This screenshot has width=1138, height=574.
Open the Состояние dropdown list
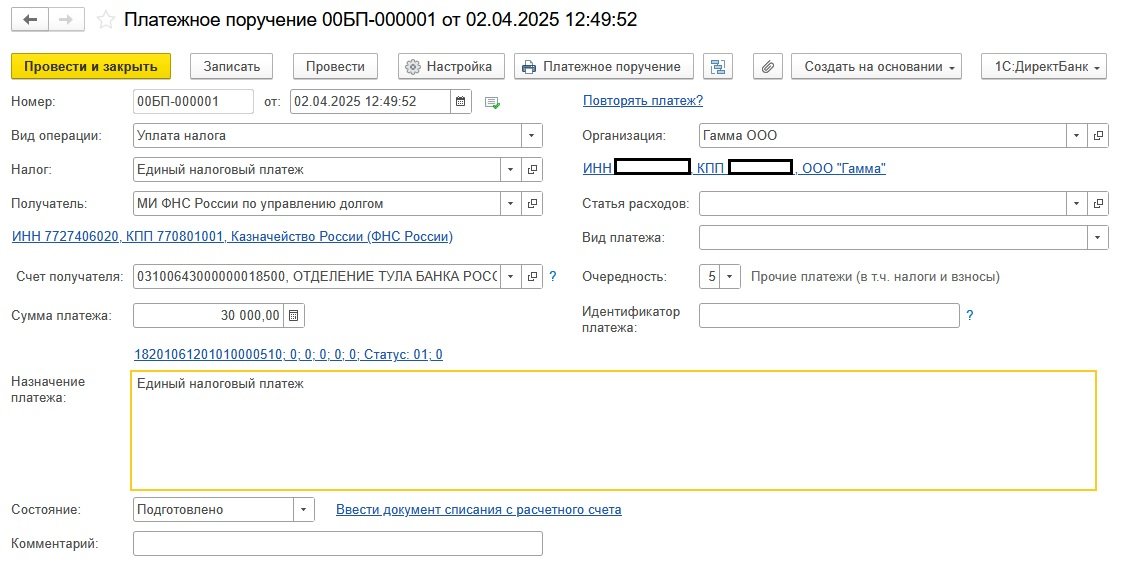(x=304, y=510)
